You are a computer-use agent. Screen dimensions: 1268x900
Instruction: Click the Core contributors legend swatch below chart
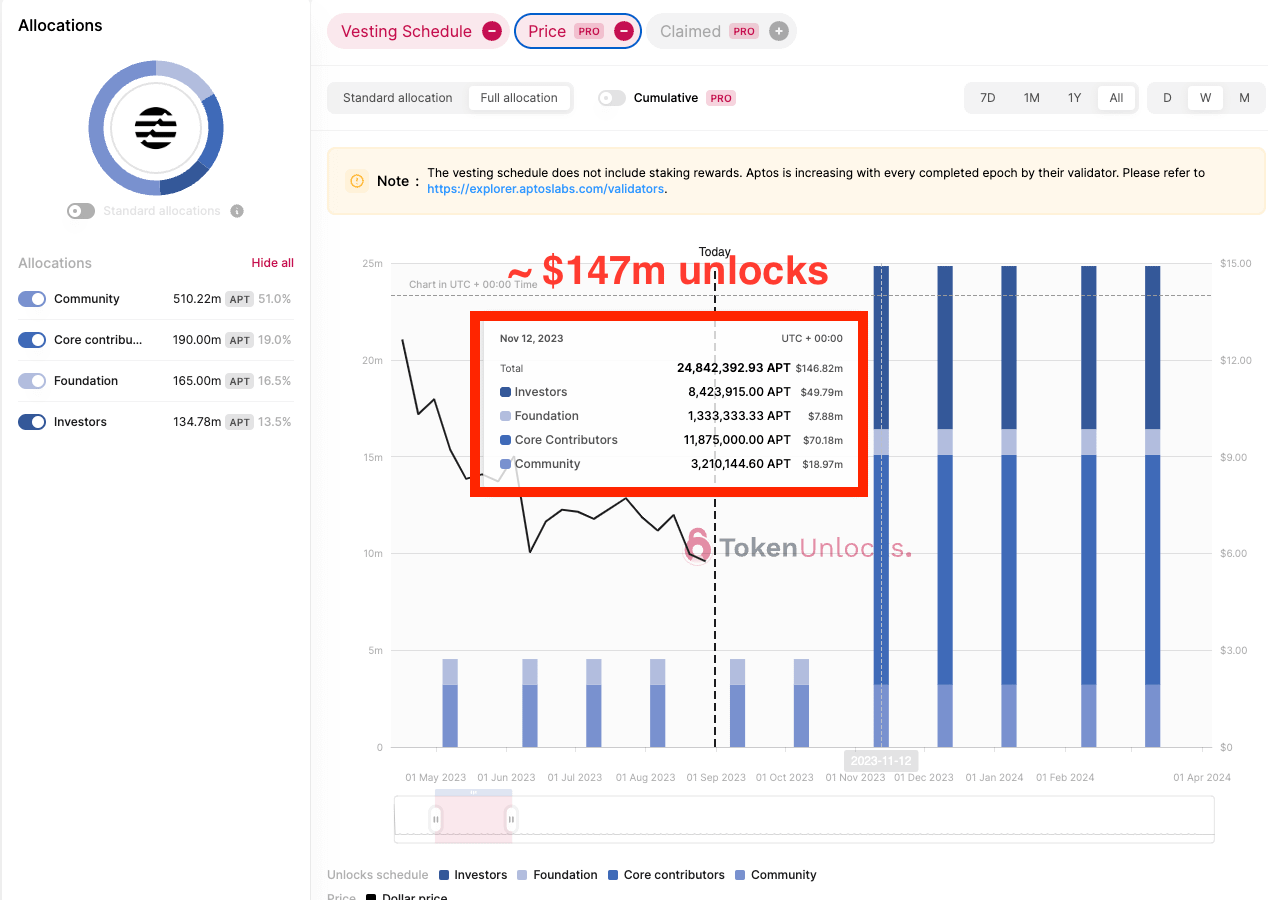pos(614,875)
